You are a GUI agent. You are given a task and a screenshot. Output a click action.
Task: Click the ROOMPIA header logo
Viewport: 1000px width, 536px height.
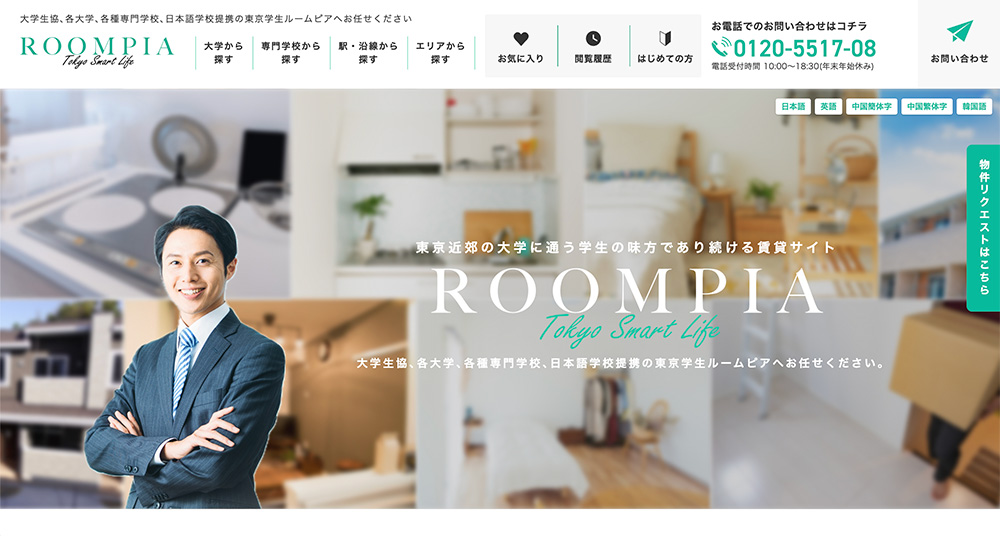point(97,52)
